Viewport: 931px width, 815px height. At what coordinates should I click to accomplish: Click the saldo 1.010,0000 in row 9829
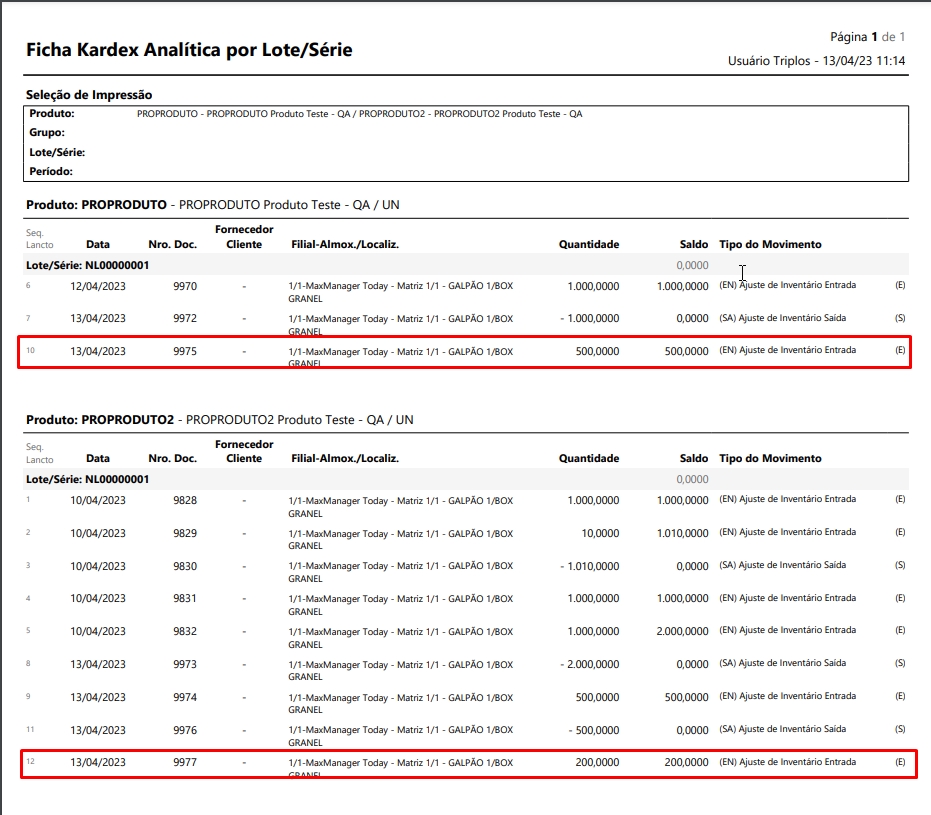click(682, 533)
